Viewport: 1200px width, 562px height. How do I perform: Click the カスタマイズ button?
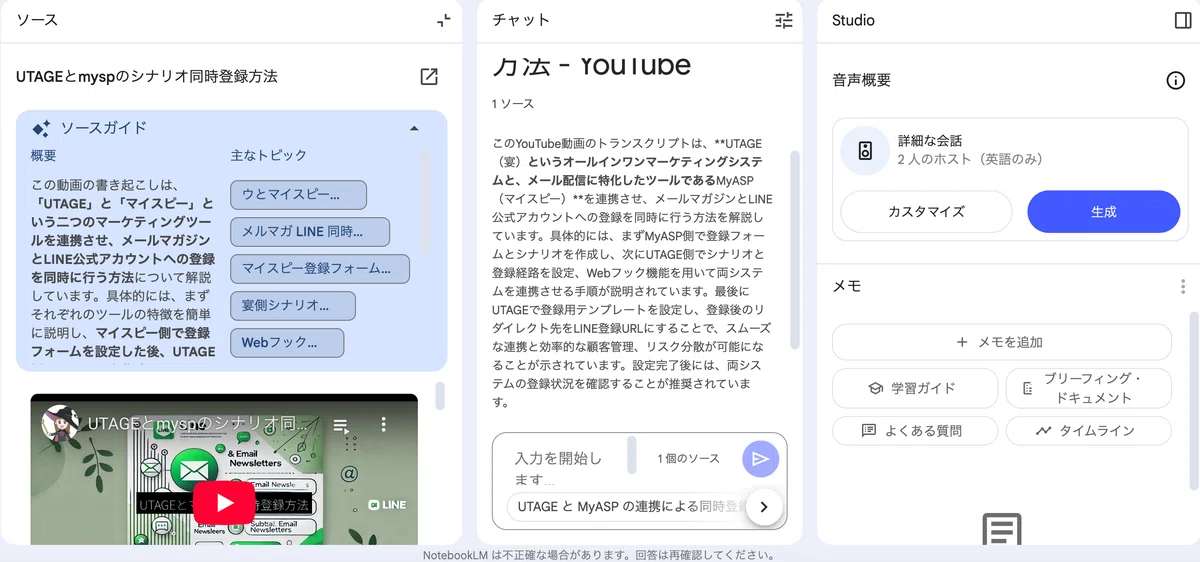click(926, 212)
